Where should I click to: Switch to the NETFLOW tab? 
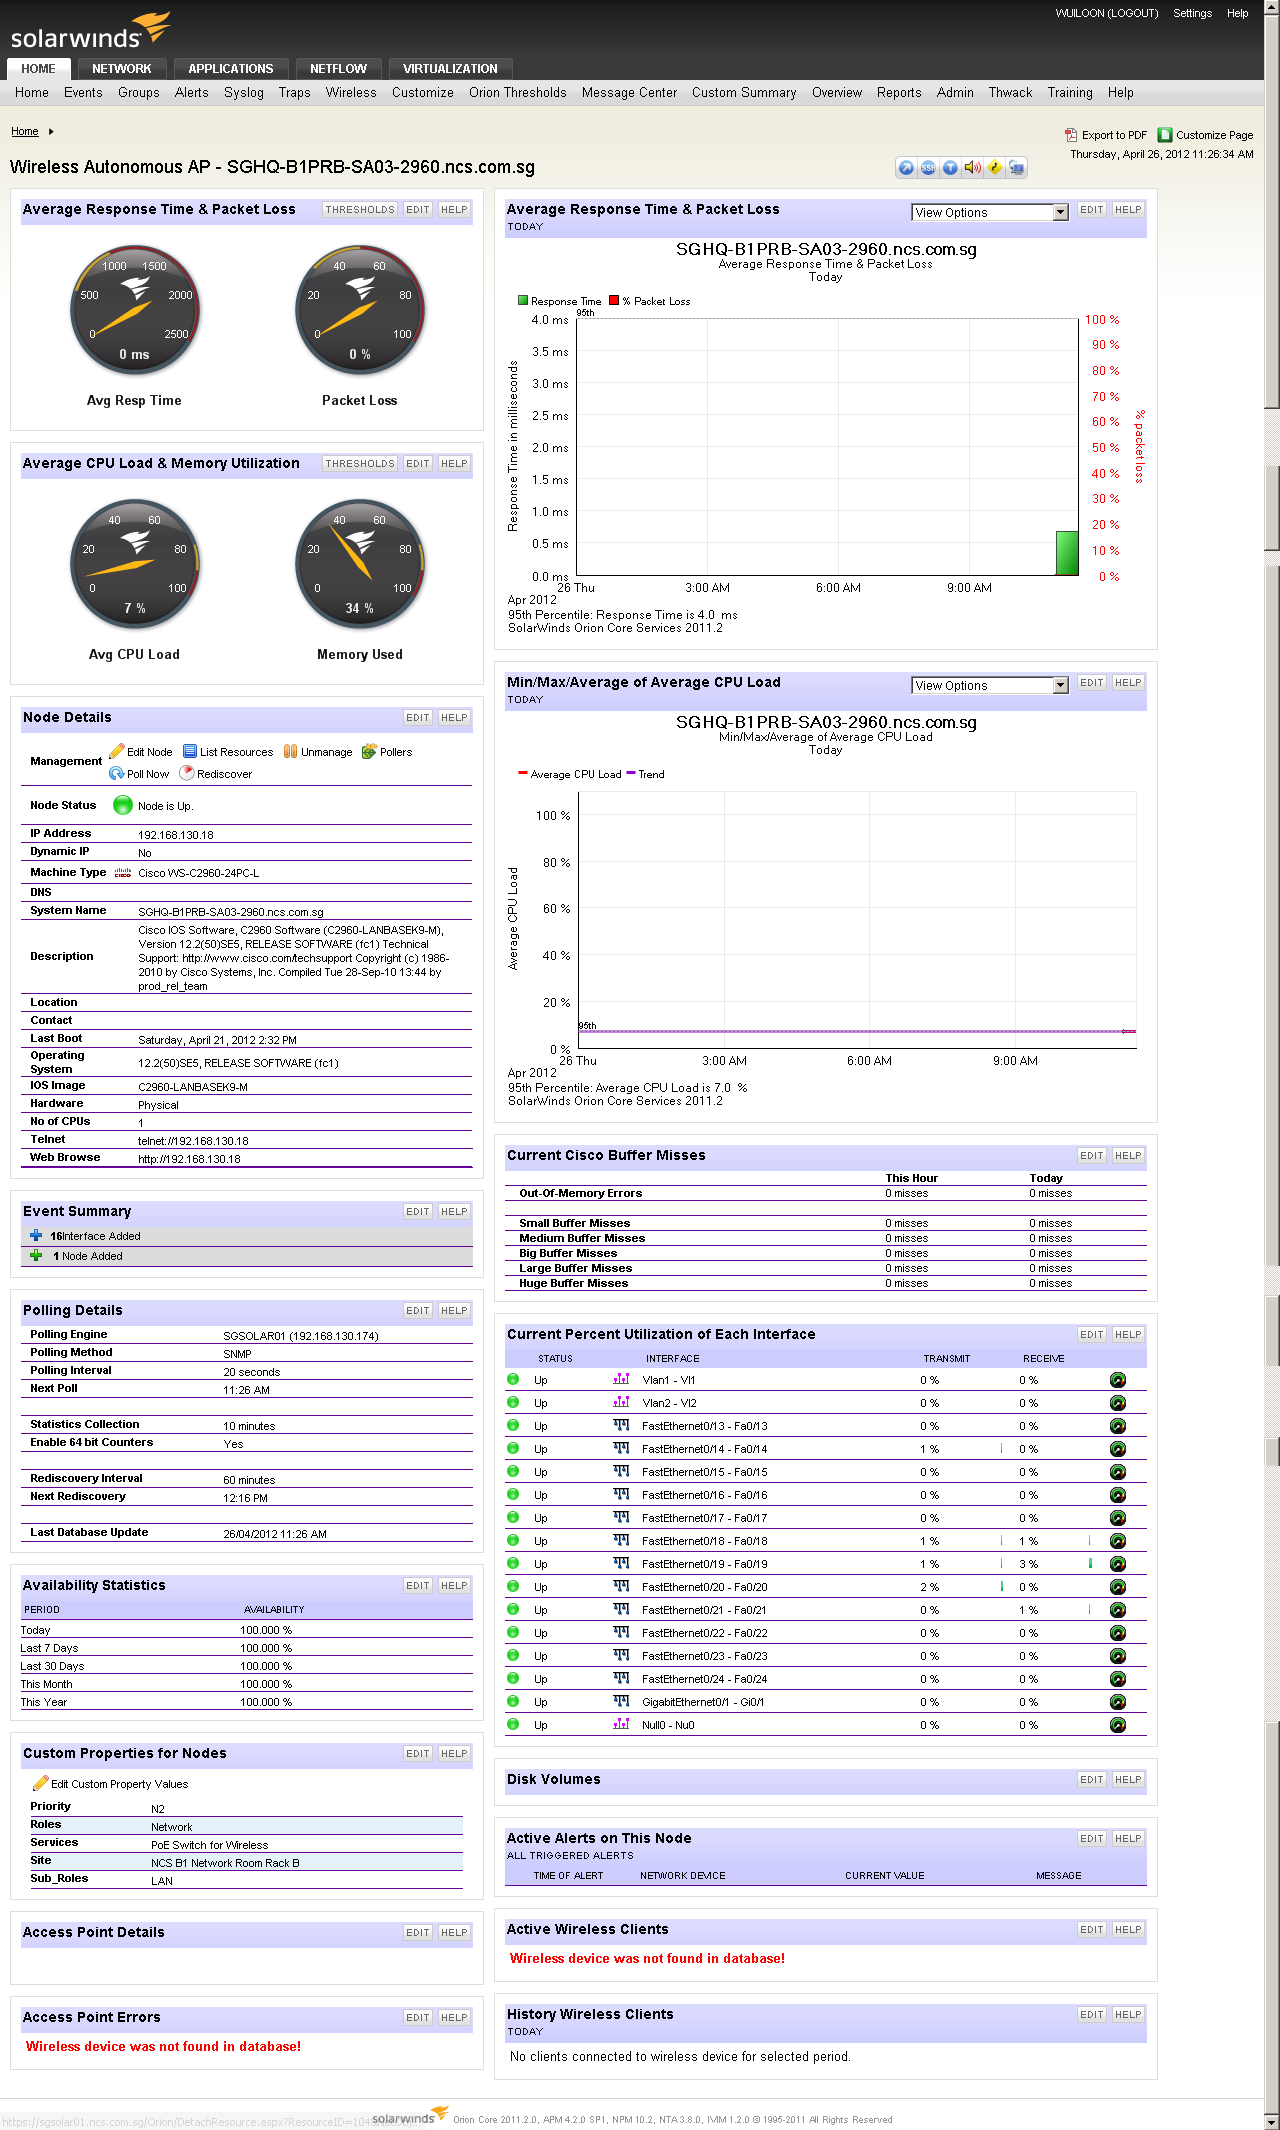pyautogui.click(x=339, y=69)
